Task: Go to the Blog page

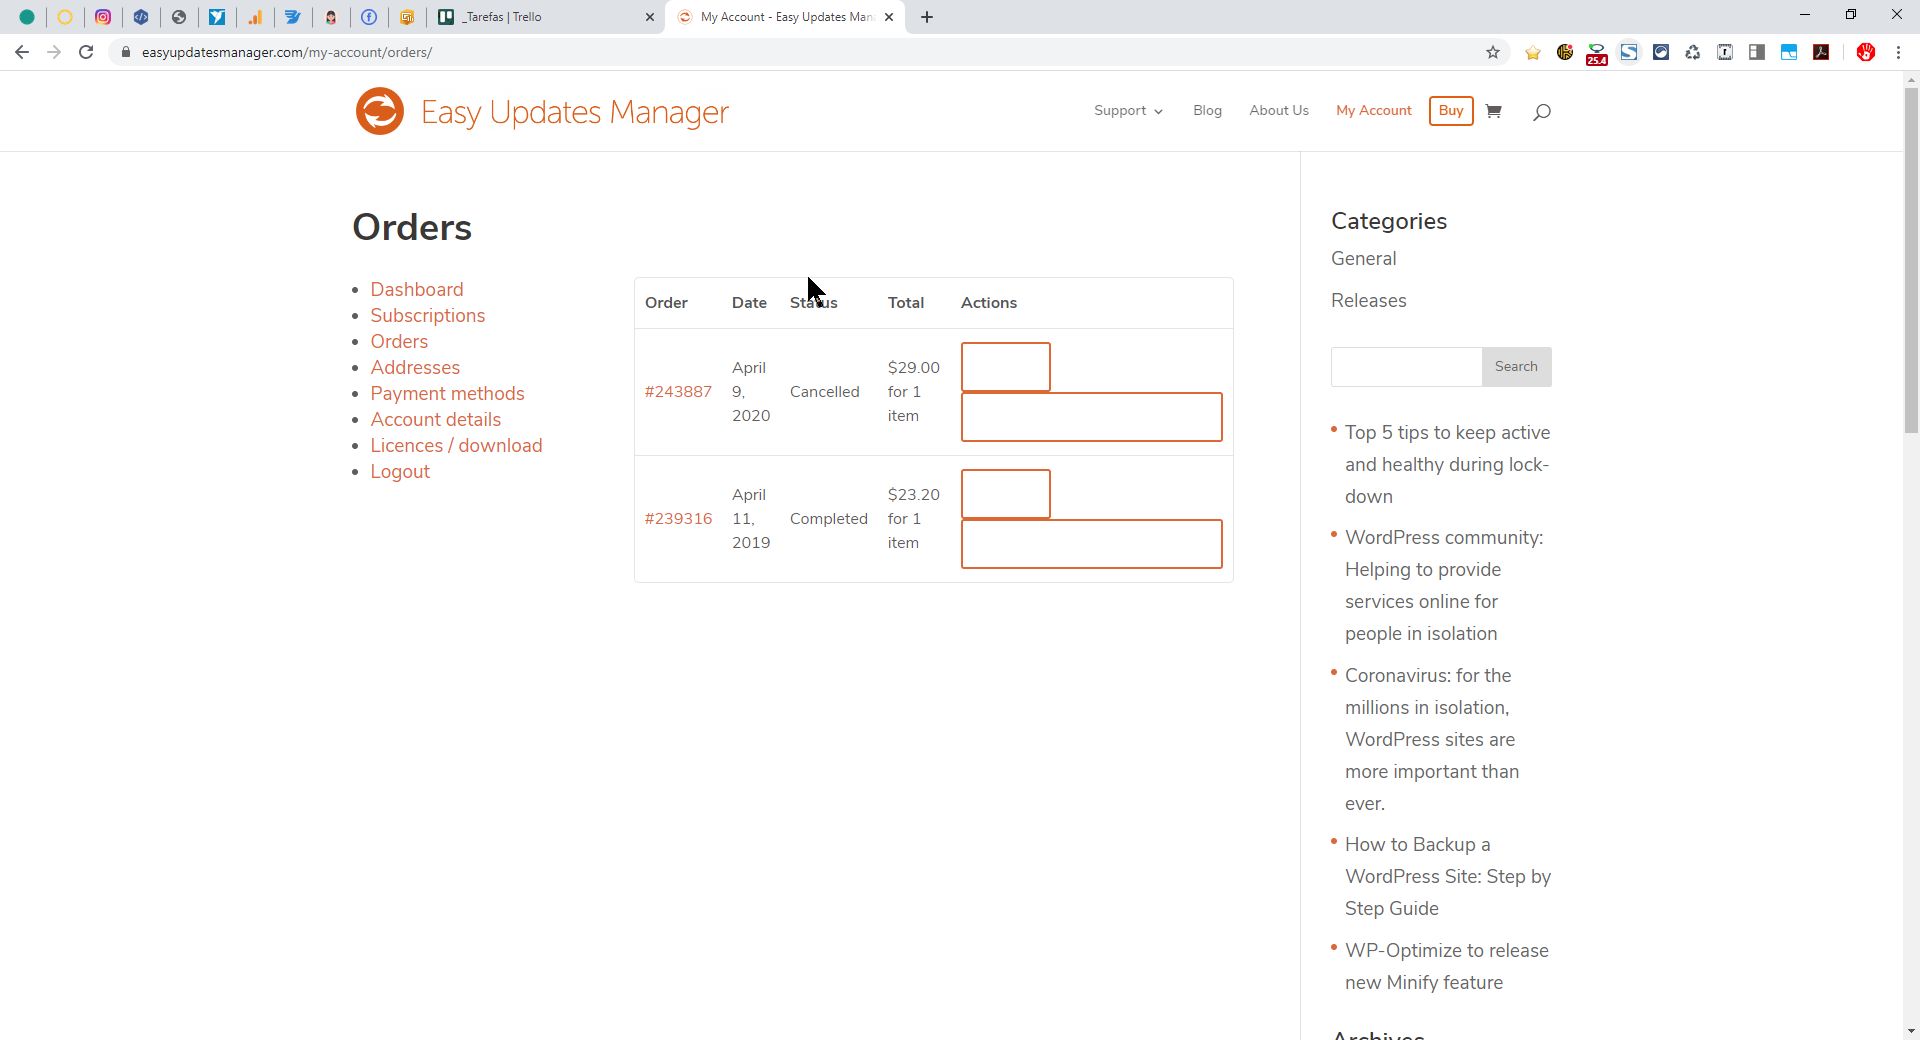Action: click(1207, 111)
